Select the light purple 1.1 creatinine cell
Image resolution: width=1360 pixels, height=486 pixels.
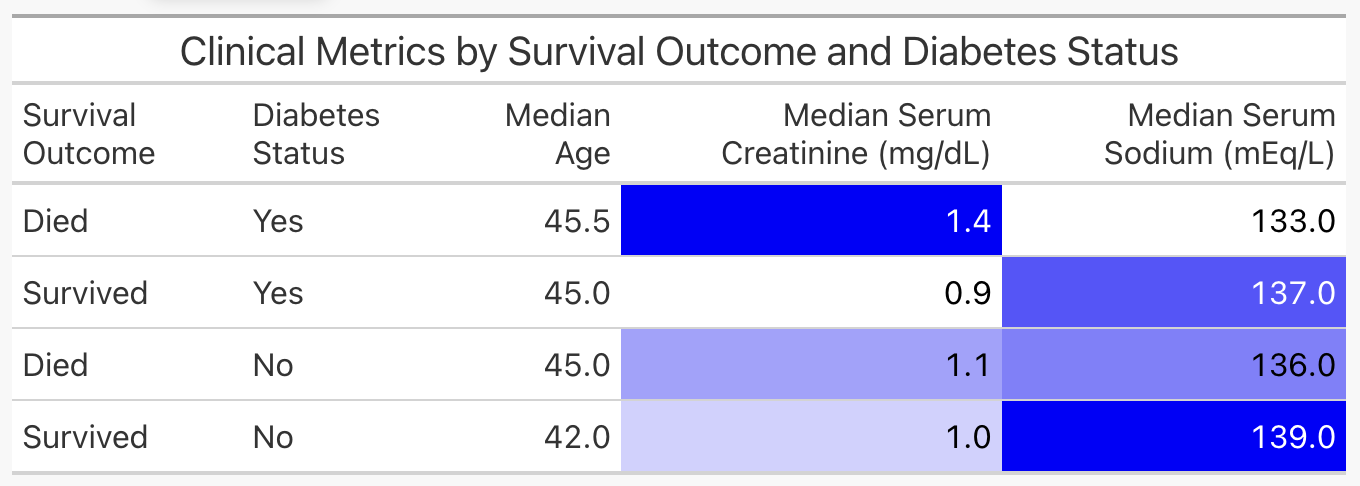811,365
